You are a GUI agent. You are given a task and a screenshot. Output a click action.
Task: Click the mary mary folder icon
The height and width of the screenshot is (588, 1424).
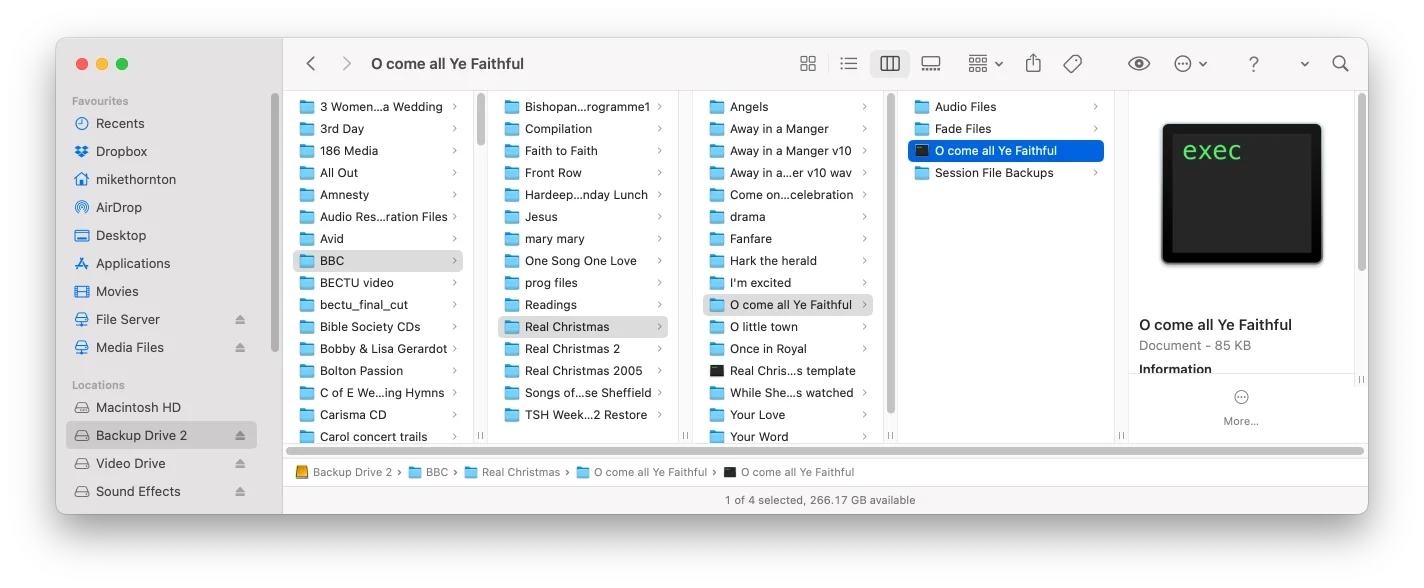click(512, 239)
